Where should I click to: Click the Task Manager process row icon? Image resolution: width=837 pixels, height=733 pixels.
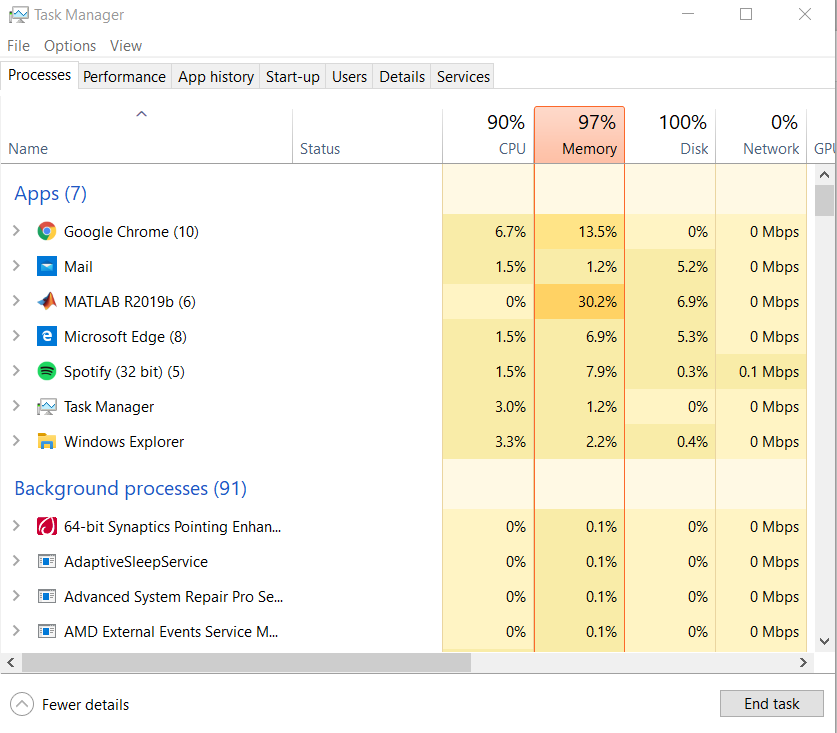click(x=46, y=407)
